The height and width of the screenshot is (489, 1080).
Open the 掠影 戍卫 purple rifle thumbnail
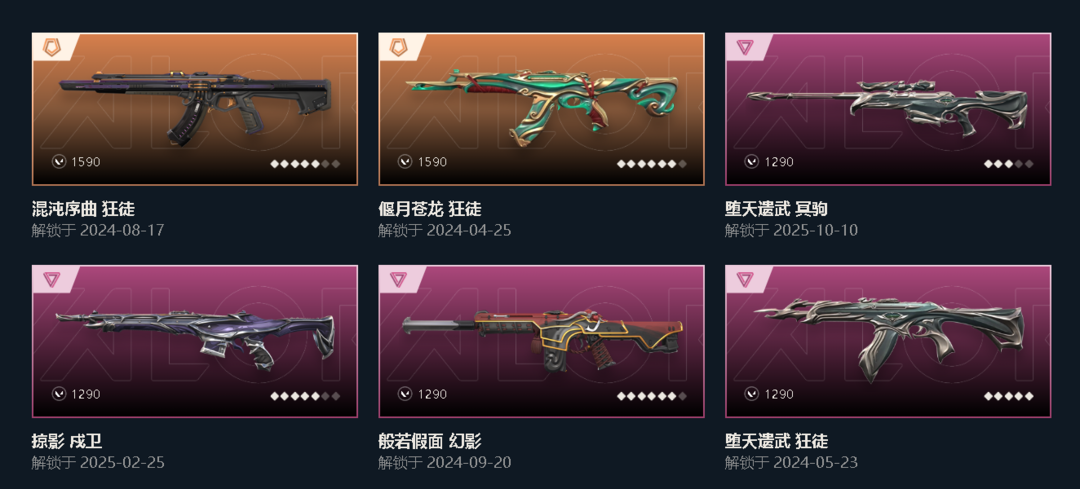(195, 335)
